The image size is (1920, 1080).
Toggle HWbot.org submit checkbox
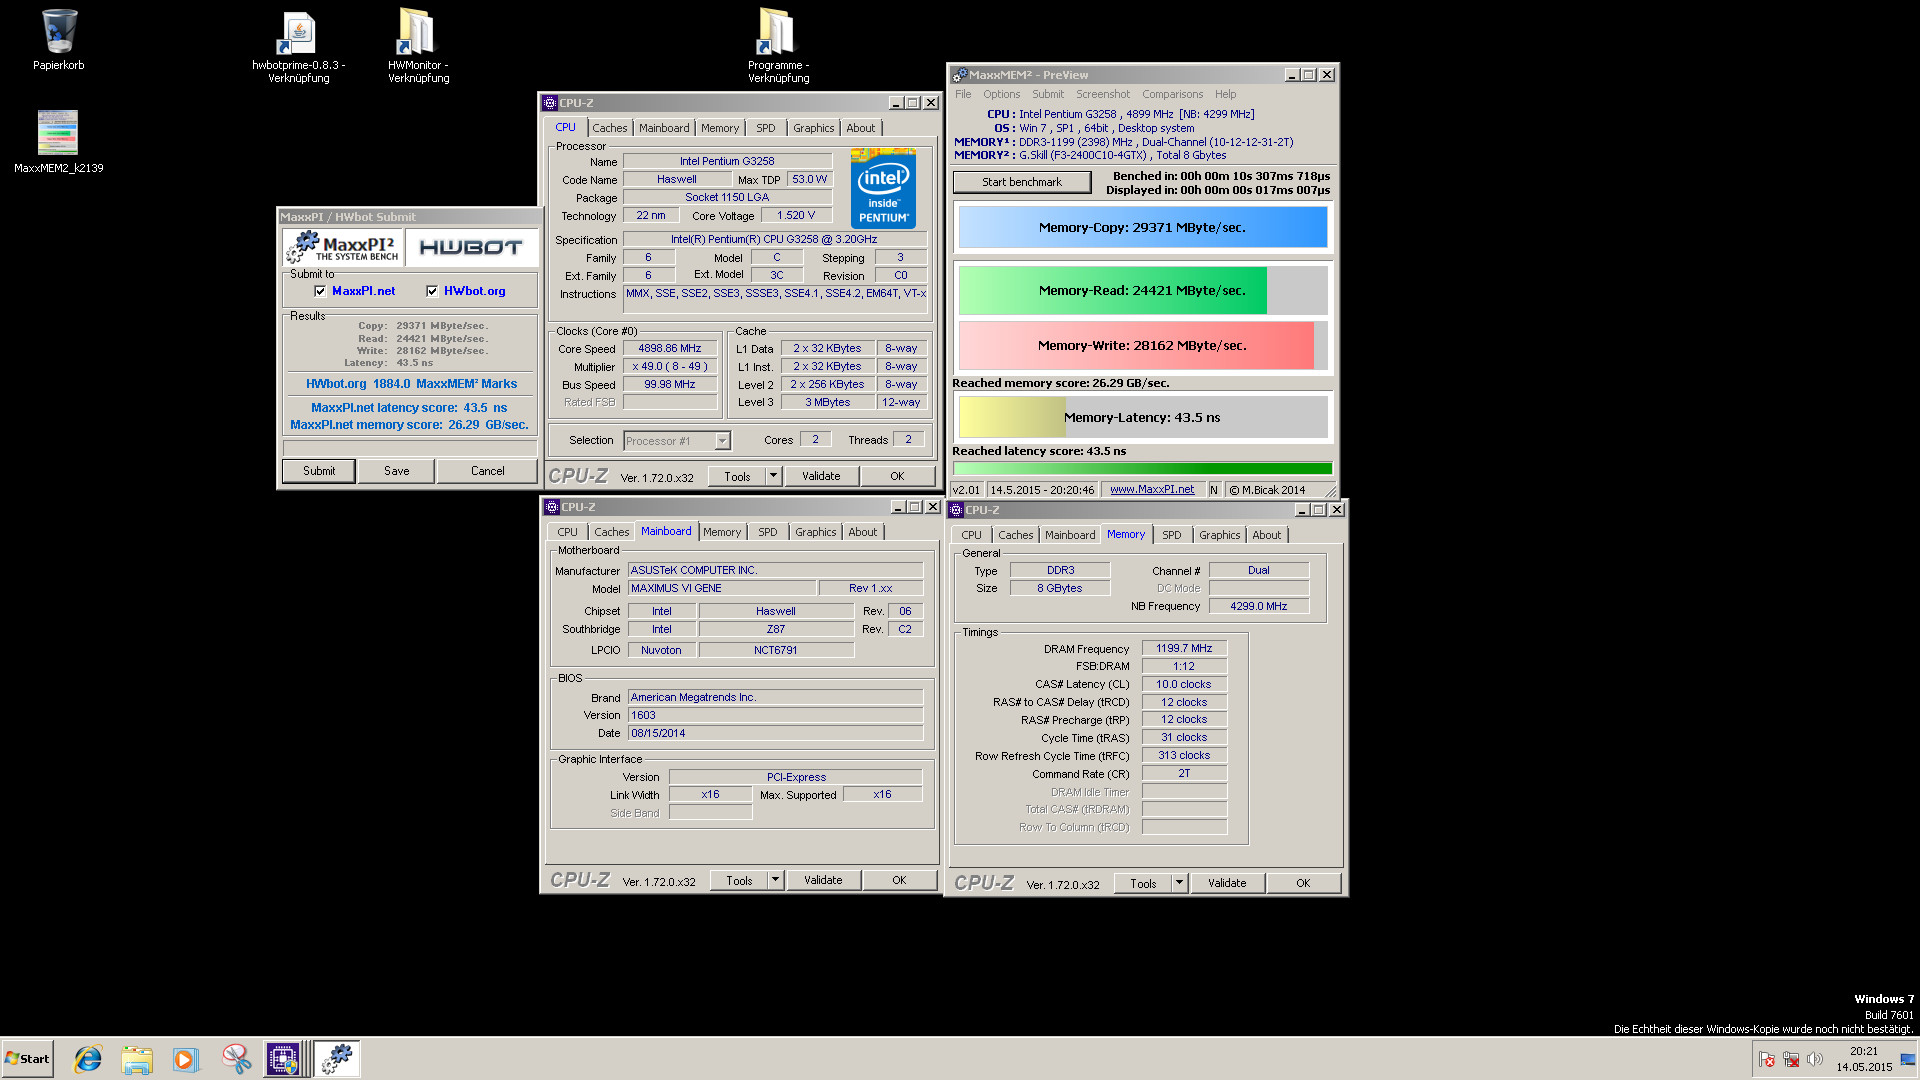click(x=432, y=291)
